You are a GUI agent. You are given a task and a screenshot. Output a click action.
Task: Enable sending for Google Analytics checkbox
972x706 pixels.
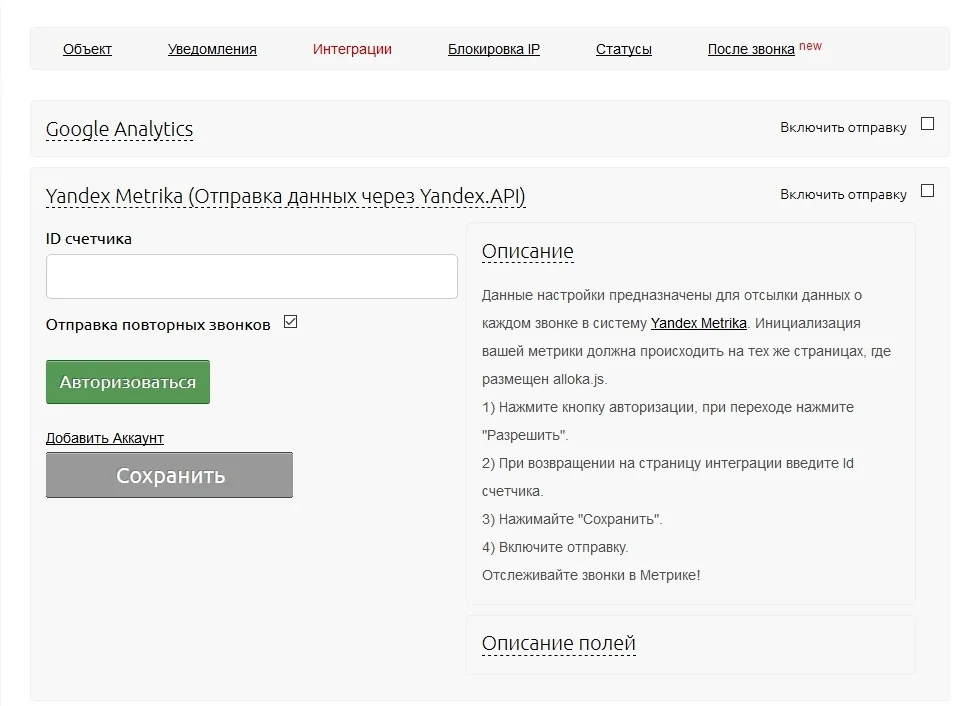click(927, 124)
